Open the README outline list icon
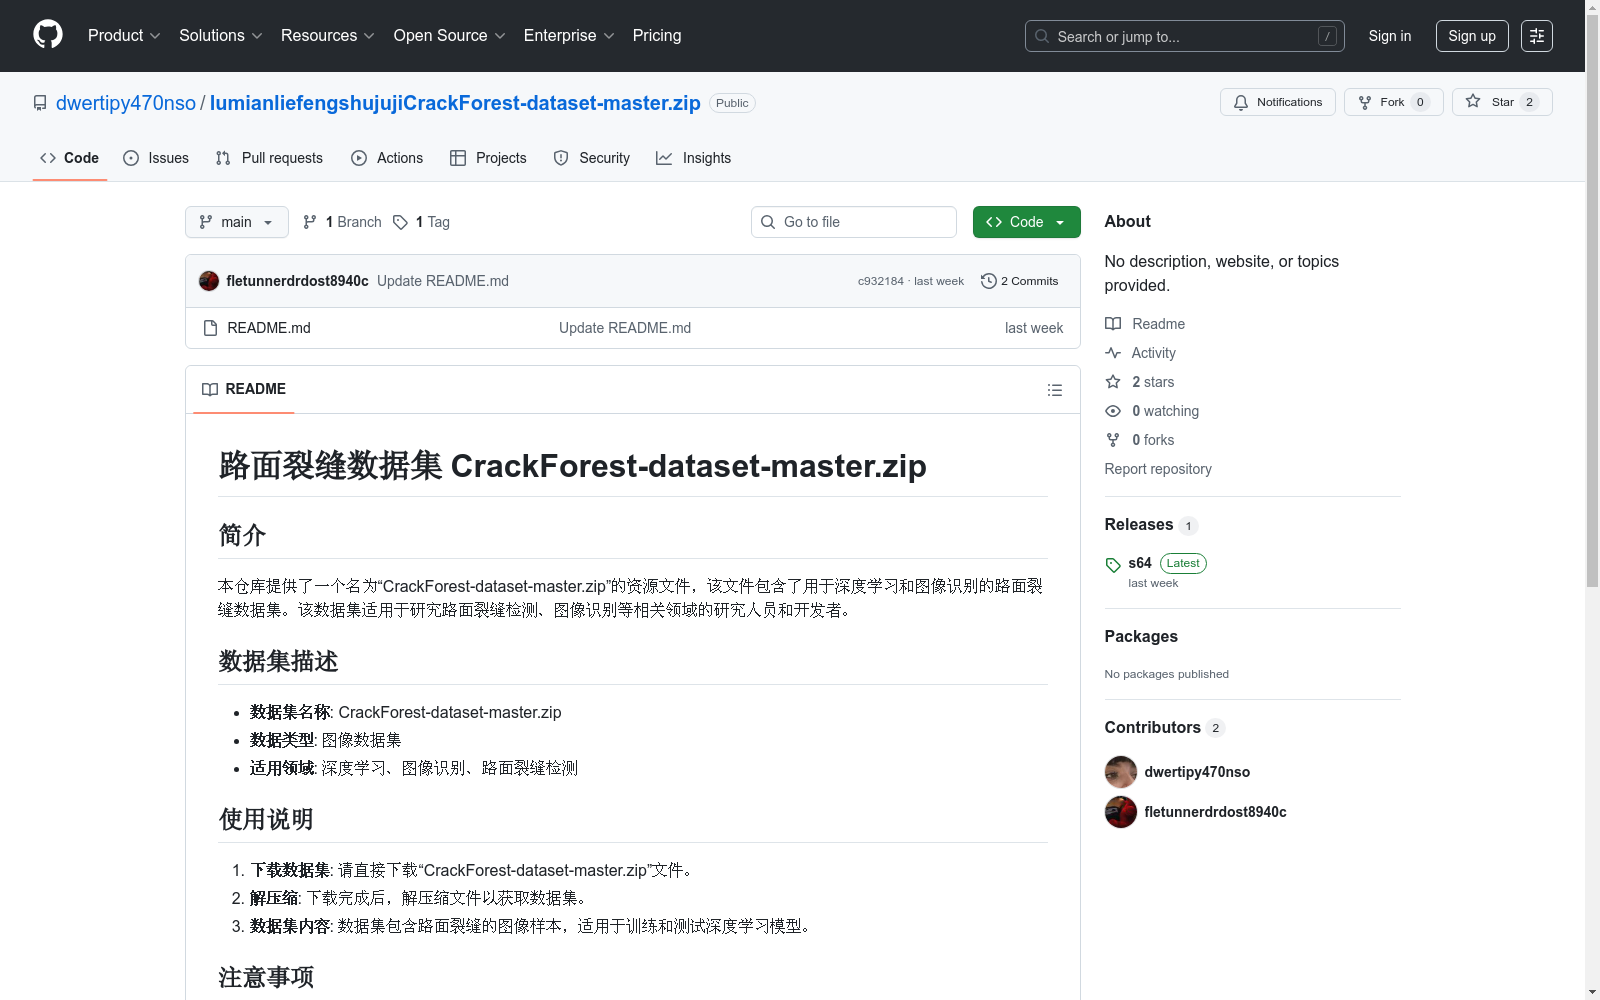This screenshot has width=1600, height=1000. click(1054, 390)
